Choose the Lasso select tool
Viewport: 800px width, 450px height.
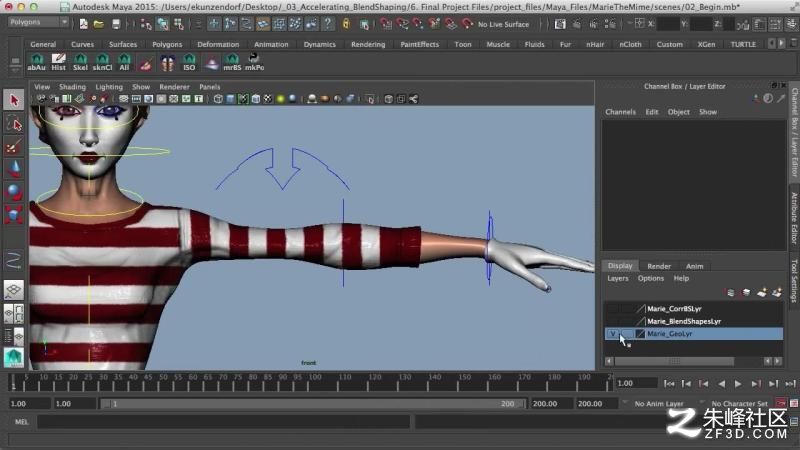14,124
